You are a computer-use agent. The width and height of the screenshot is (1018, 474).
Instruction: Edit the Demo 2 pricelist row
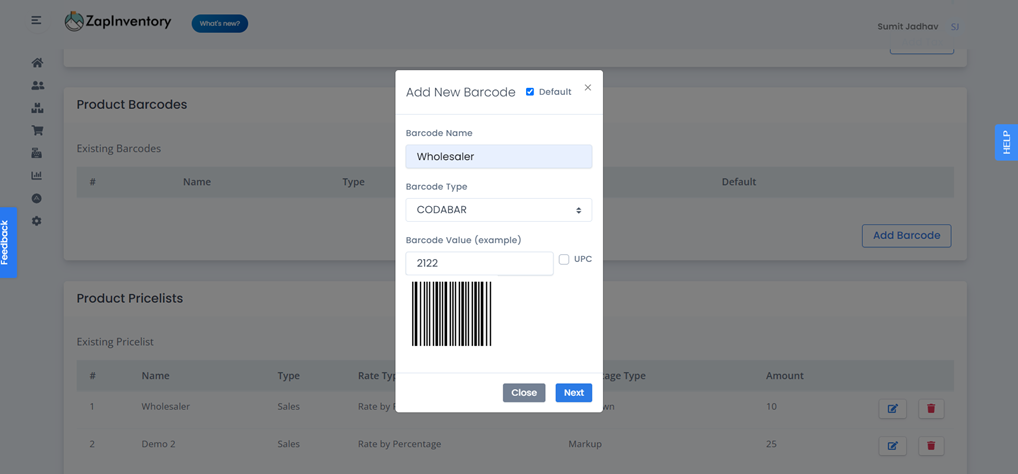point(892,445)
